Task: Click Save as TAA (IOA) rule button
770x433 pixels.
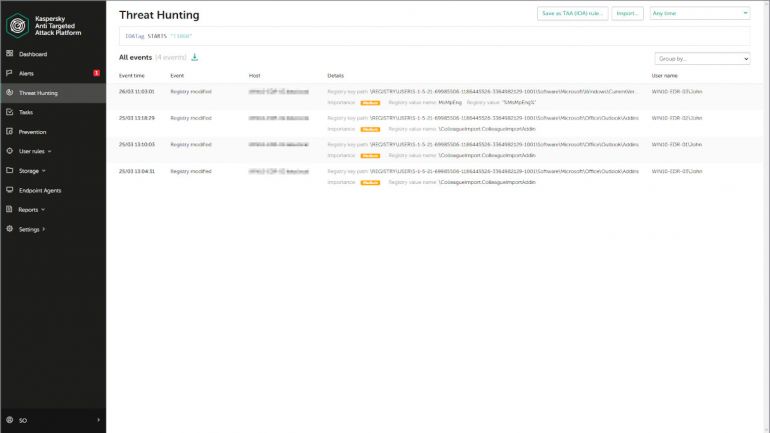Action: pyautogui.click(x=572, y=14)
